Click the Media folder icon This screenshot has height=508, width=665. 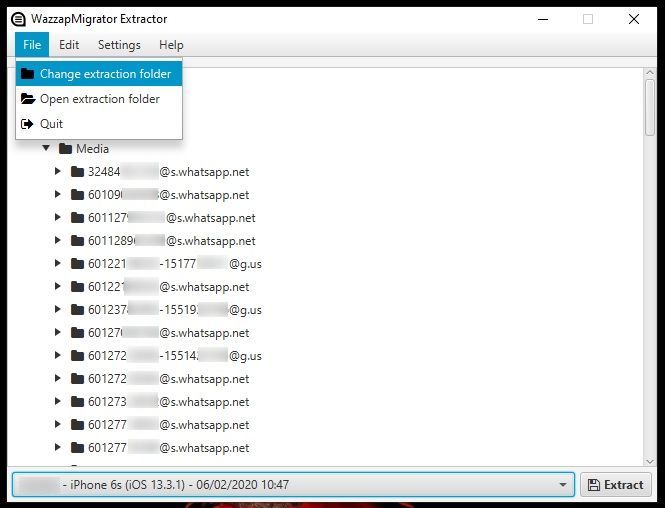65,148
